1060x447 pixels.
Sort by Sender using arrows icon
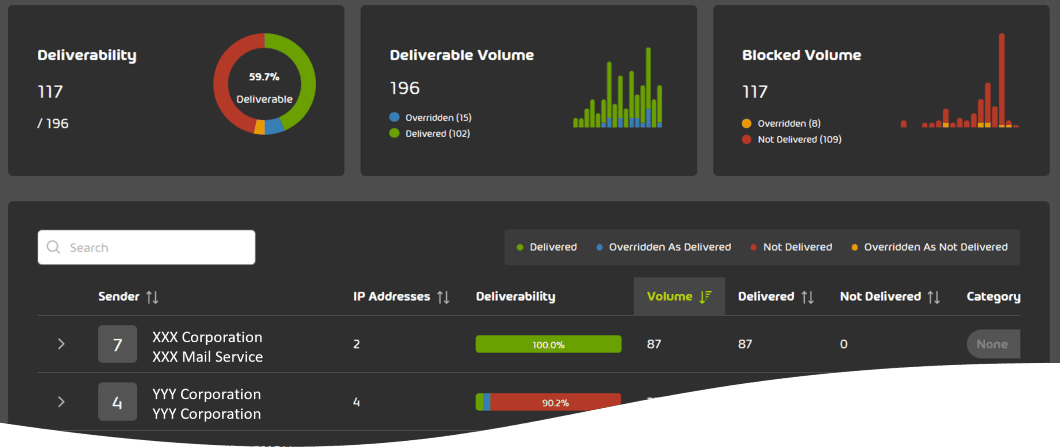coord(152,297)
